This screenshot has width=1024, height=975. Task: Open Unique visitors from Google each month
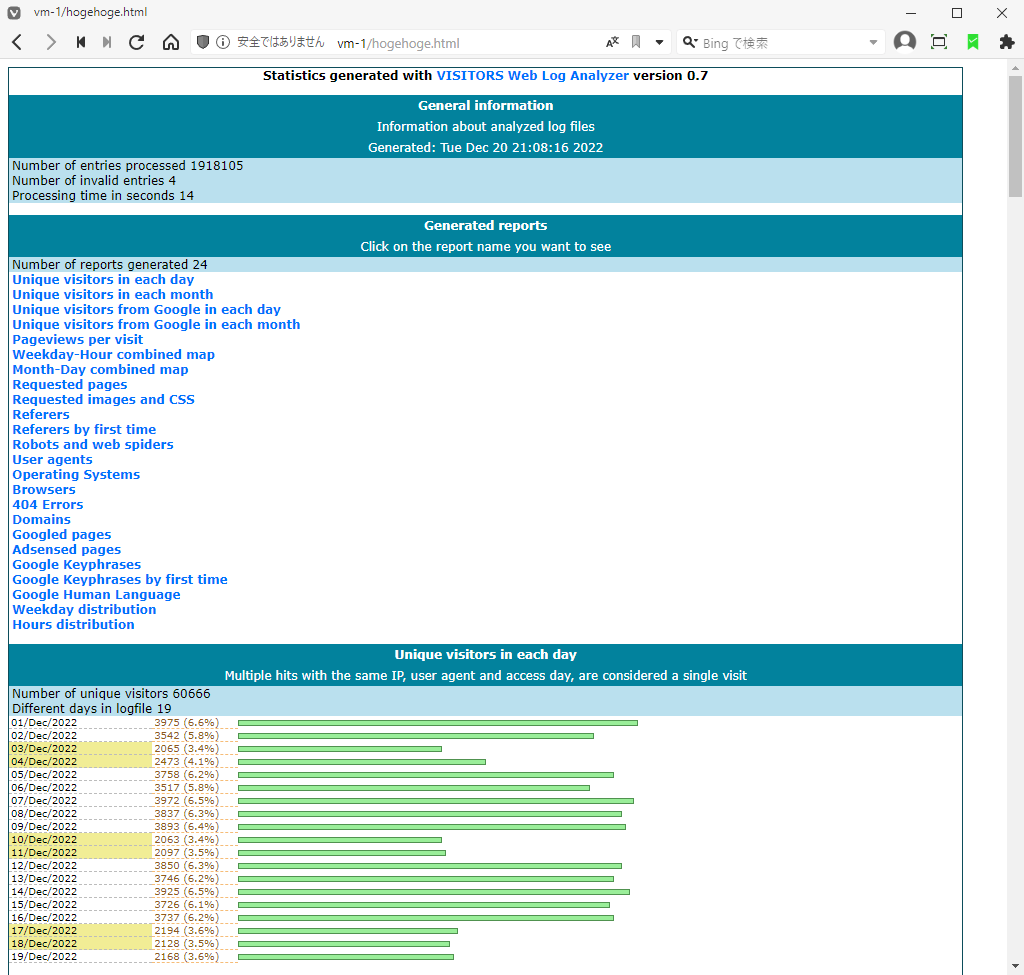click(156, 325)
